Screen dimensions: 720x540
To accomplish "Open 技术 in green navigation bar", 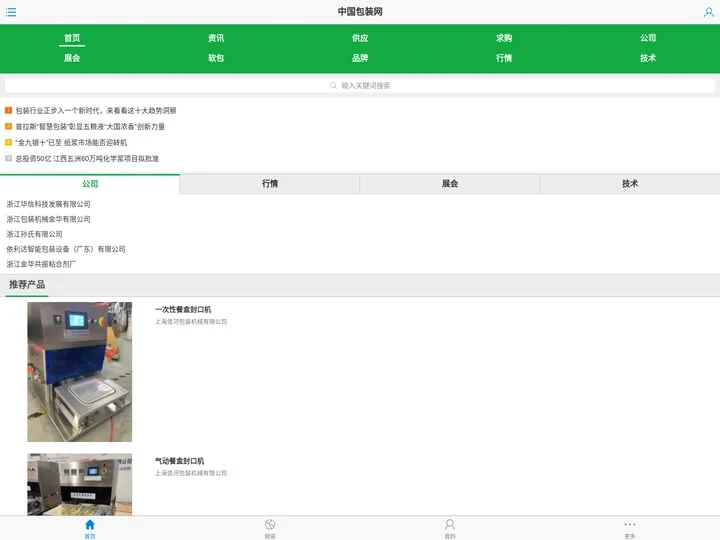I will pos(648,58).
